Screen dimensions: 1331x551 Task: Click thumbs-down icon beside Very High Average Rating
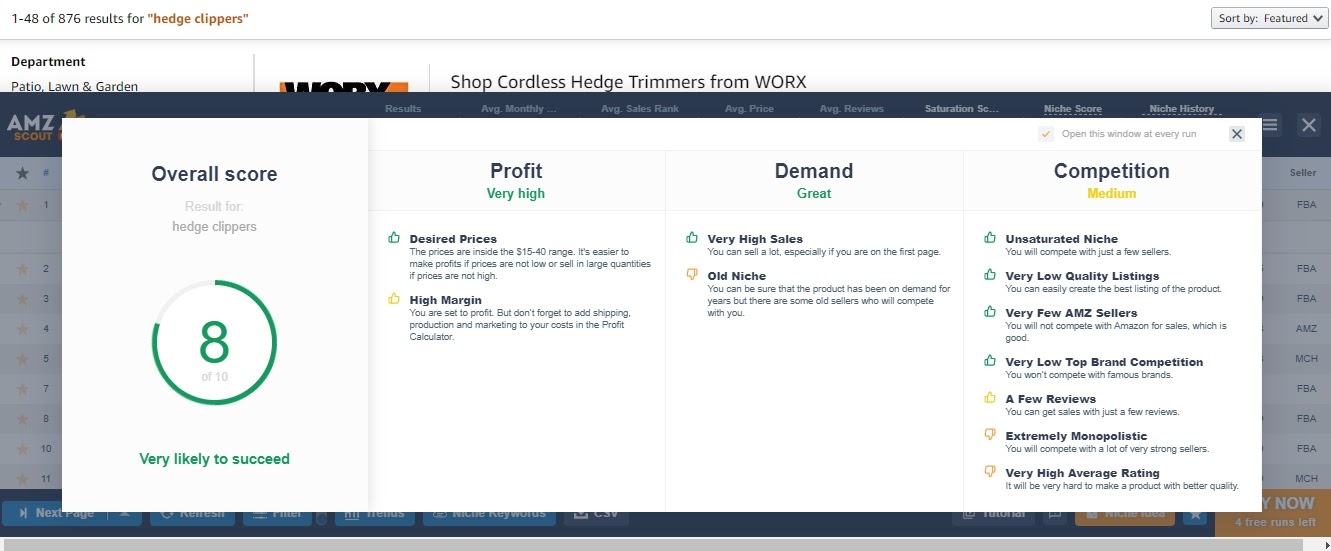pyautogui.click(x=990, y=472)
